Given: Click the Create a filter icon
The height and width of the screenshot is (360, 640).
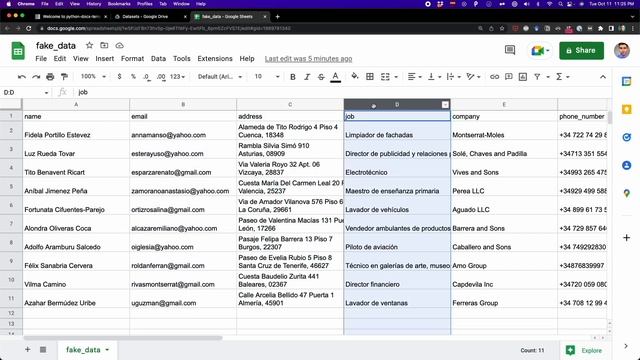Looking at the screenshot, I should [537, 77].
